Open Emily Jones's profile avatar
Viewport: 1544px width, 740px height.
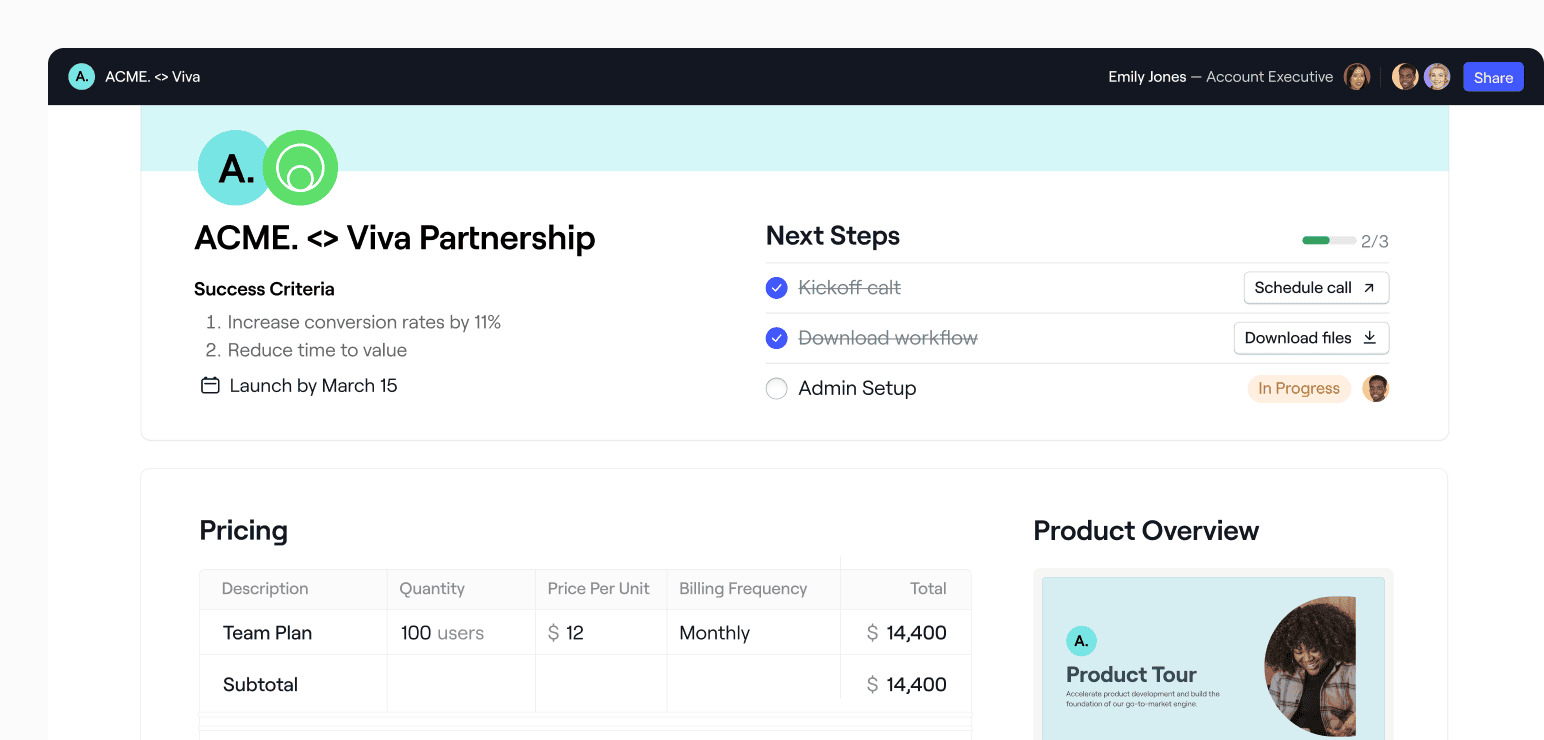[x=1357, y=77]
